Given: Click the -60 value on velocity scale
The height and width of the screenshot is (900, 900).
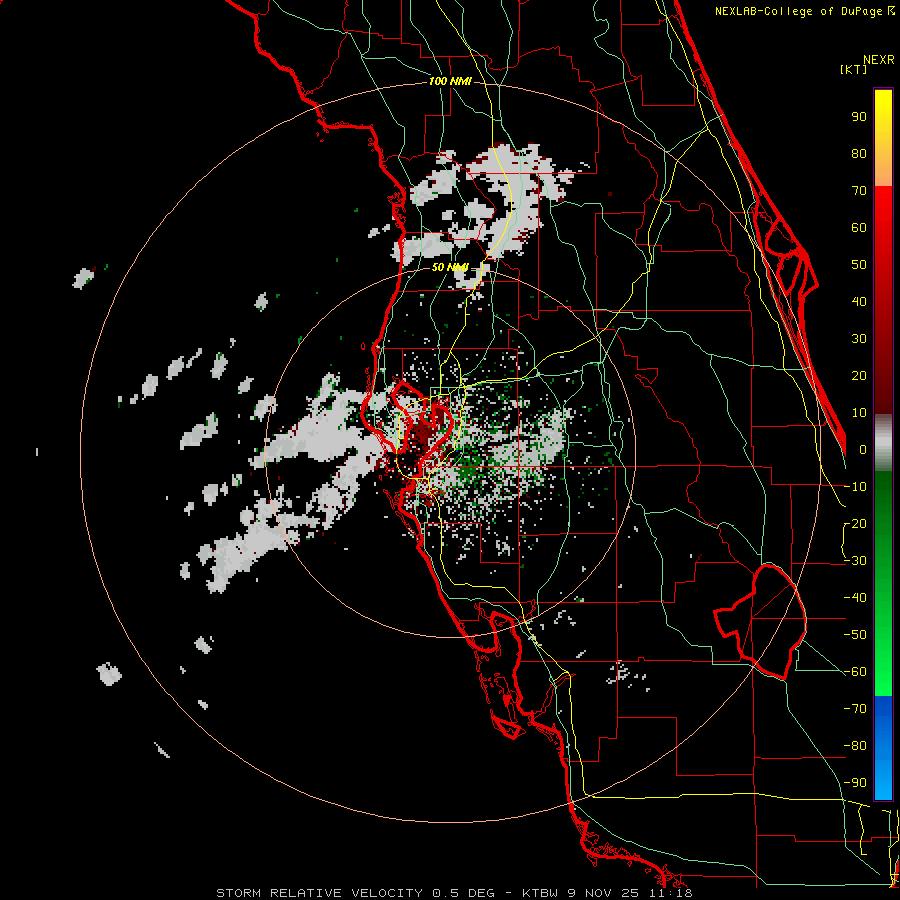Looking at the screenshot, I should point(855,672).
